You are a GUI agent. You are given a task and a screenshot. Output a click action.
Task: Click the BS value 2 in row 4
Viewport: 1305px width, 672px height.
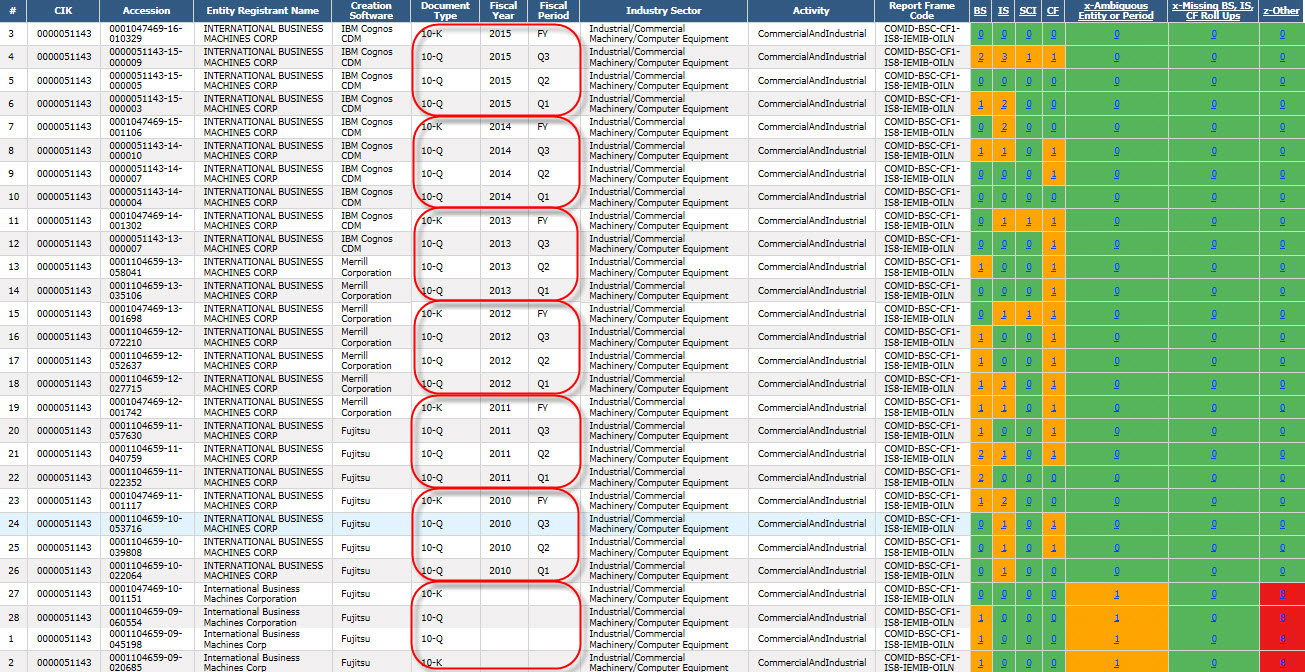[x=981, y=57]
